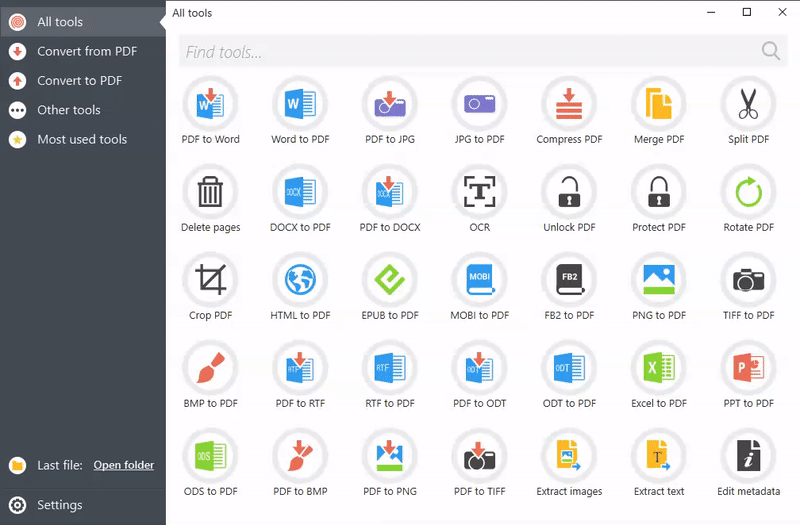Switch to All tools category
Image resolution: width=800 pixels, height=525 pixels.
click(x=83, y=22)
